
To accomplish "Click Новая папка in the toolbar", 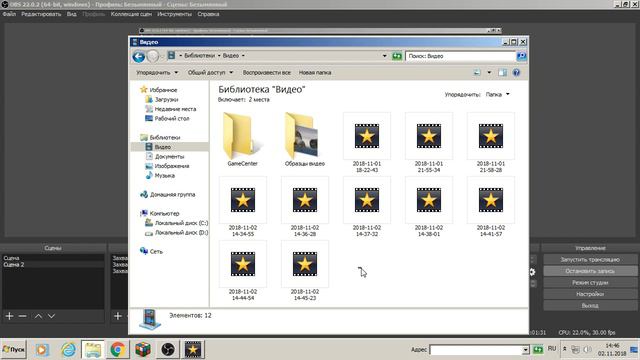I will [315, 73].
